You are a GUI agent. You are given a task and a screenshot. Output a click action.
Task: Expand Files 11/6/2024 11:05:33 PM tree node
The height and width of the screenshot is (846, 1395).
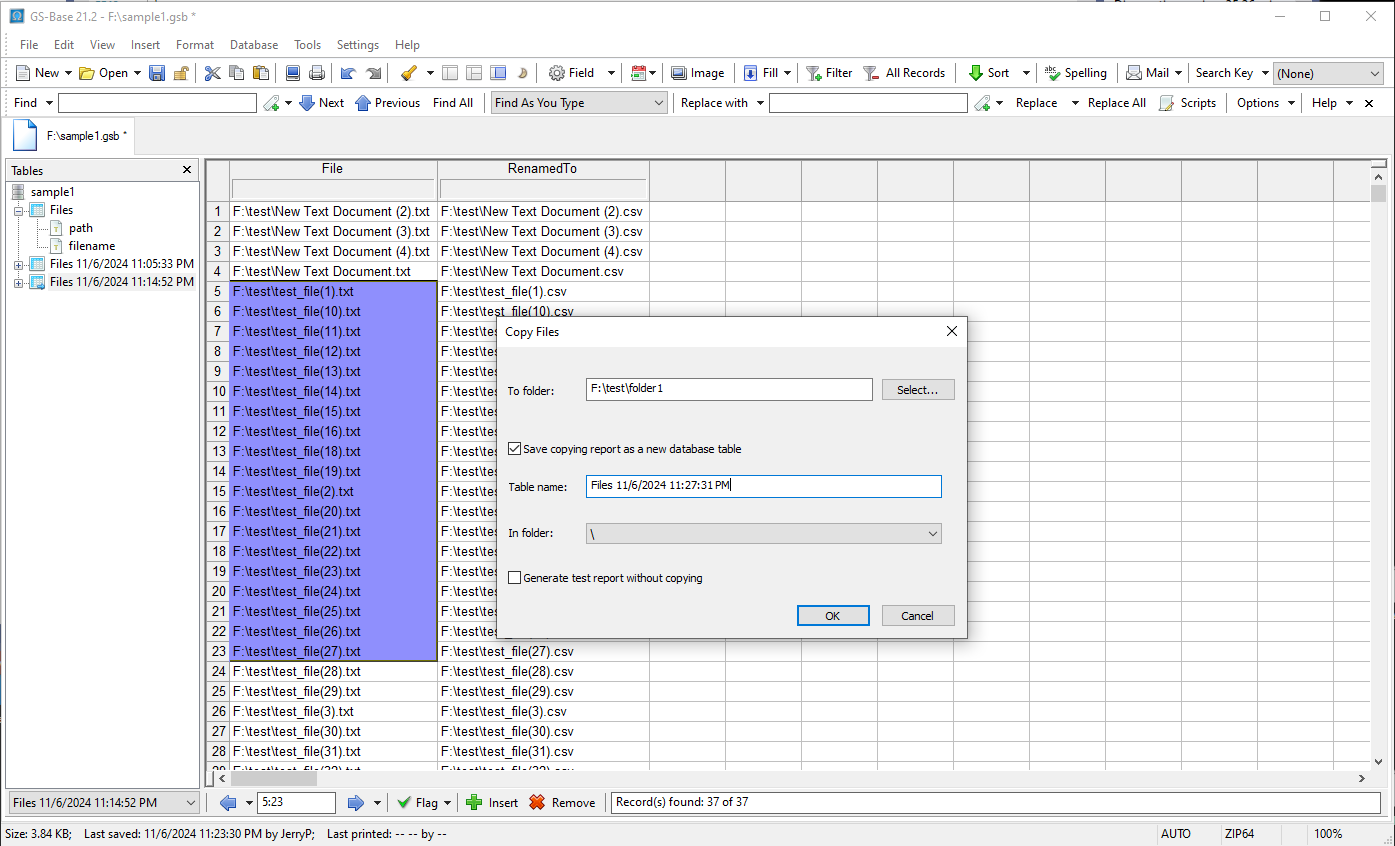point(18,264)
